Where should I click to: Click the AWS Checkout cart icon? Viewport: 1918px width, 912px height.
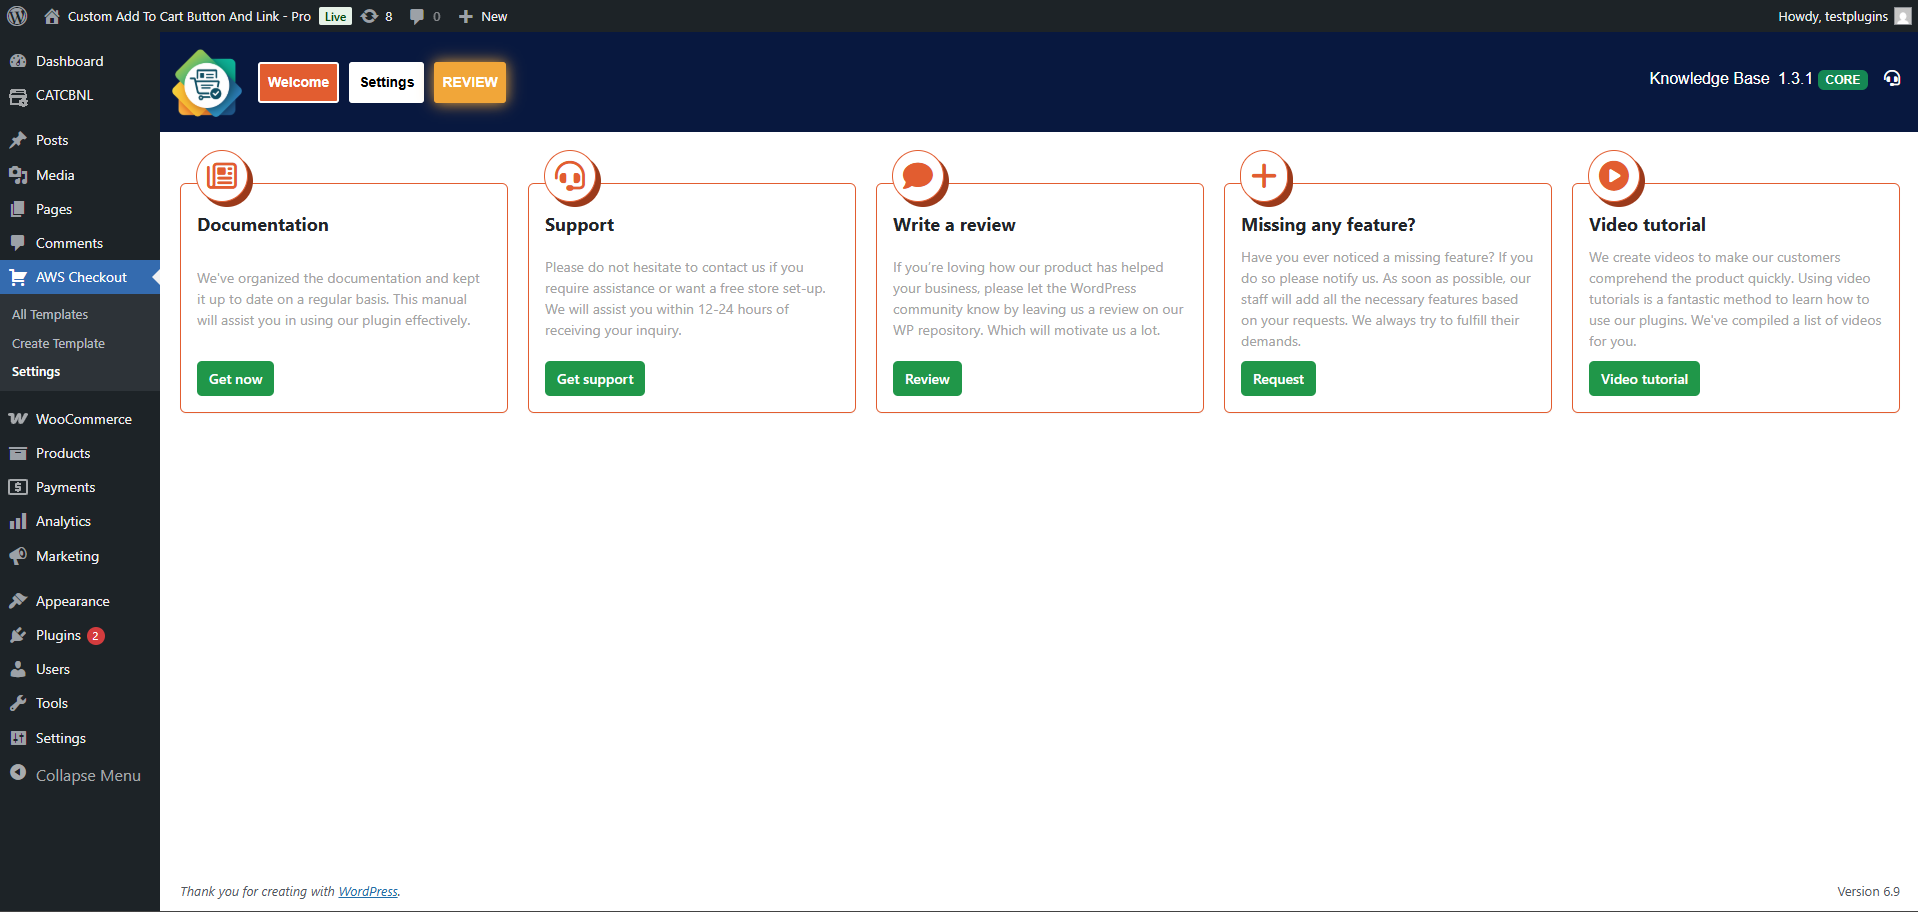[x=18, y=277]
